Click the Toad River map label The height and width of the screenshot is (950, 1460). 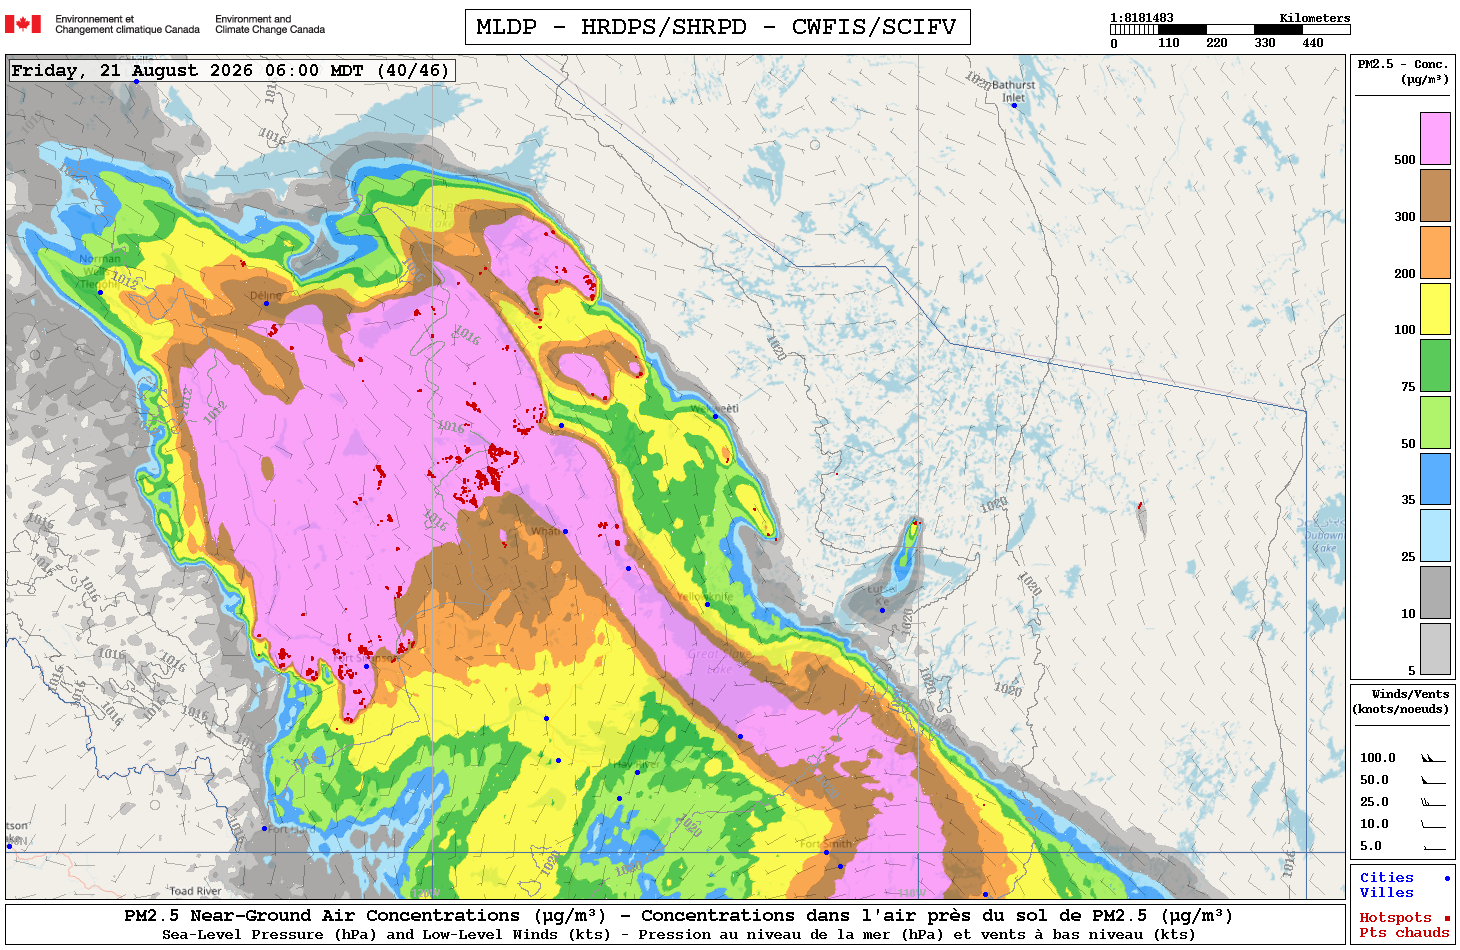point(196,891)
